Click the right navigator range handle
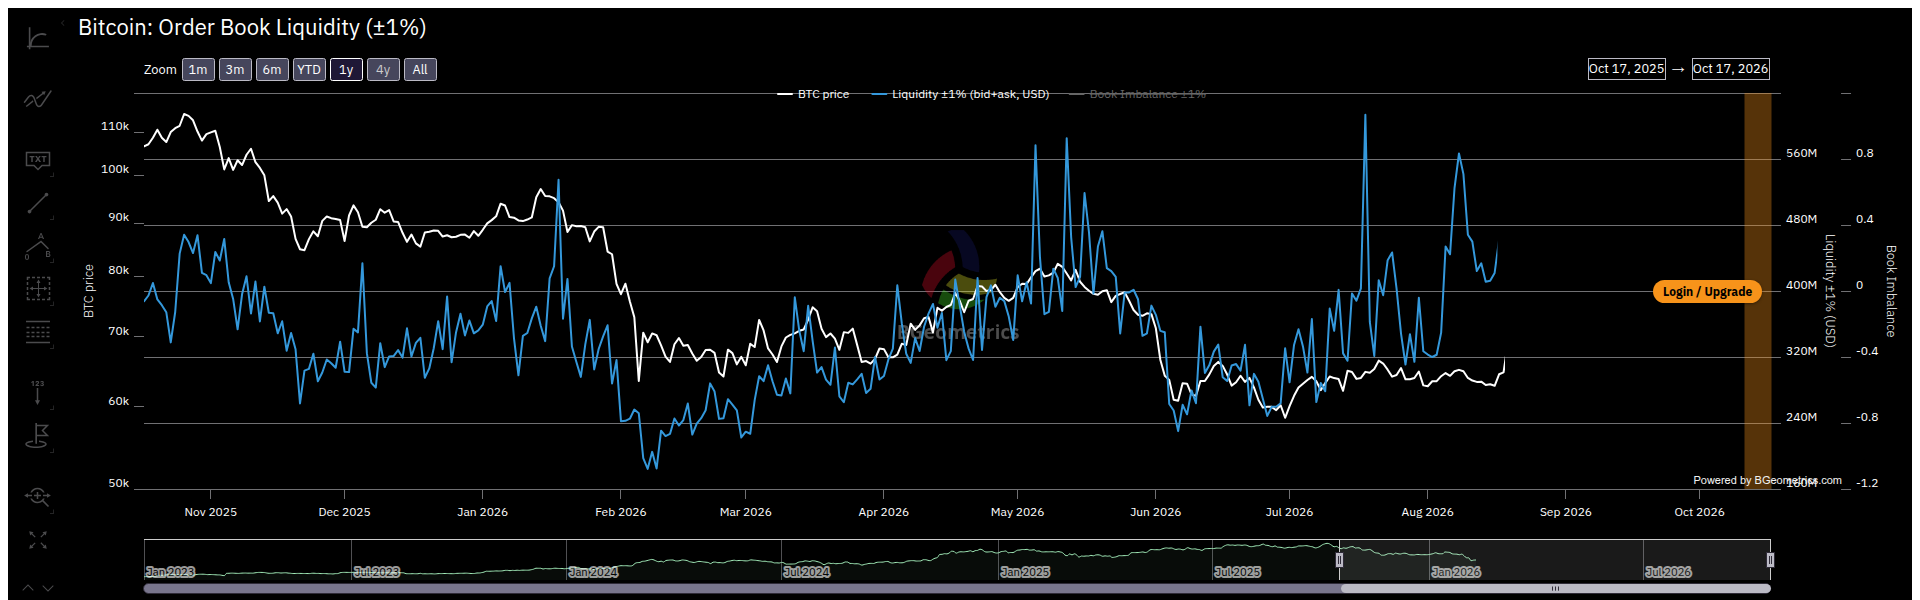This screenshot has height=600, width=1920. click(1770, 560)
